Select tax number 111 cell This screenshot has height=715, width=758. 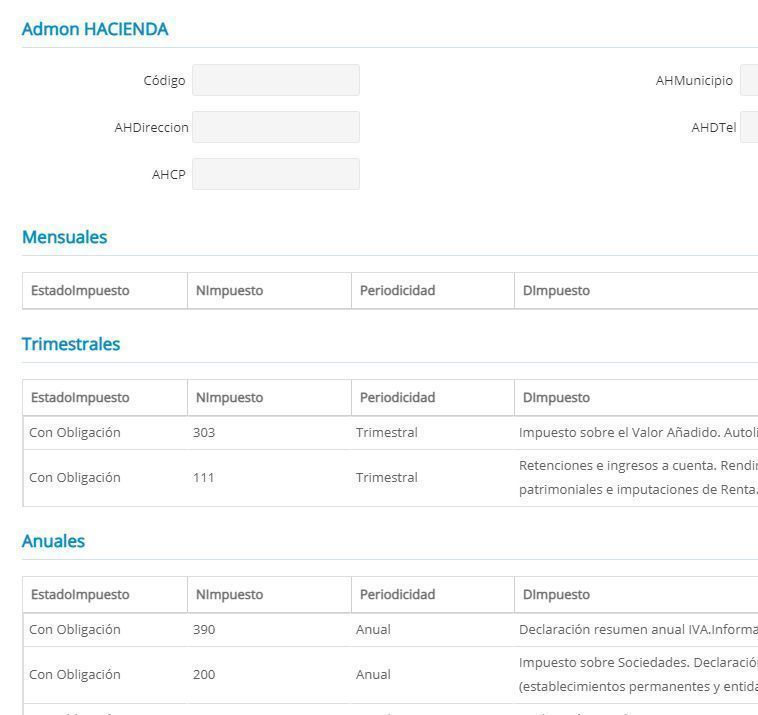point(204,478)
